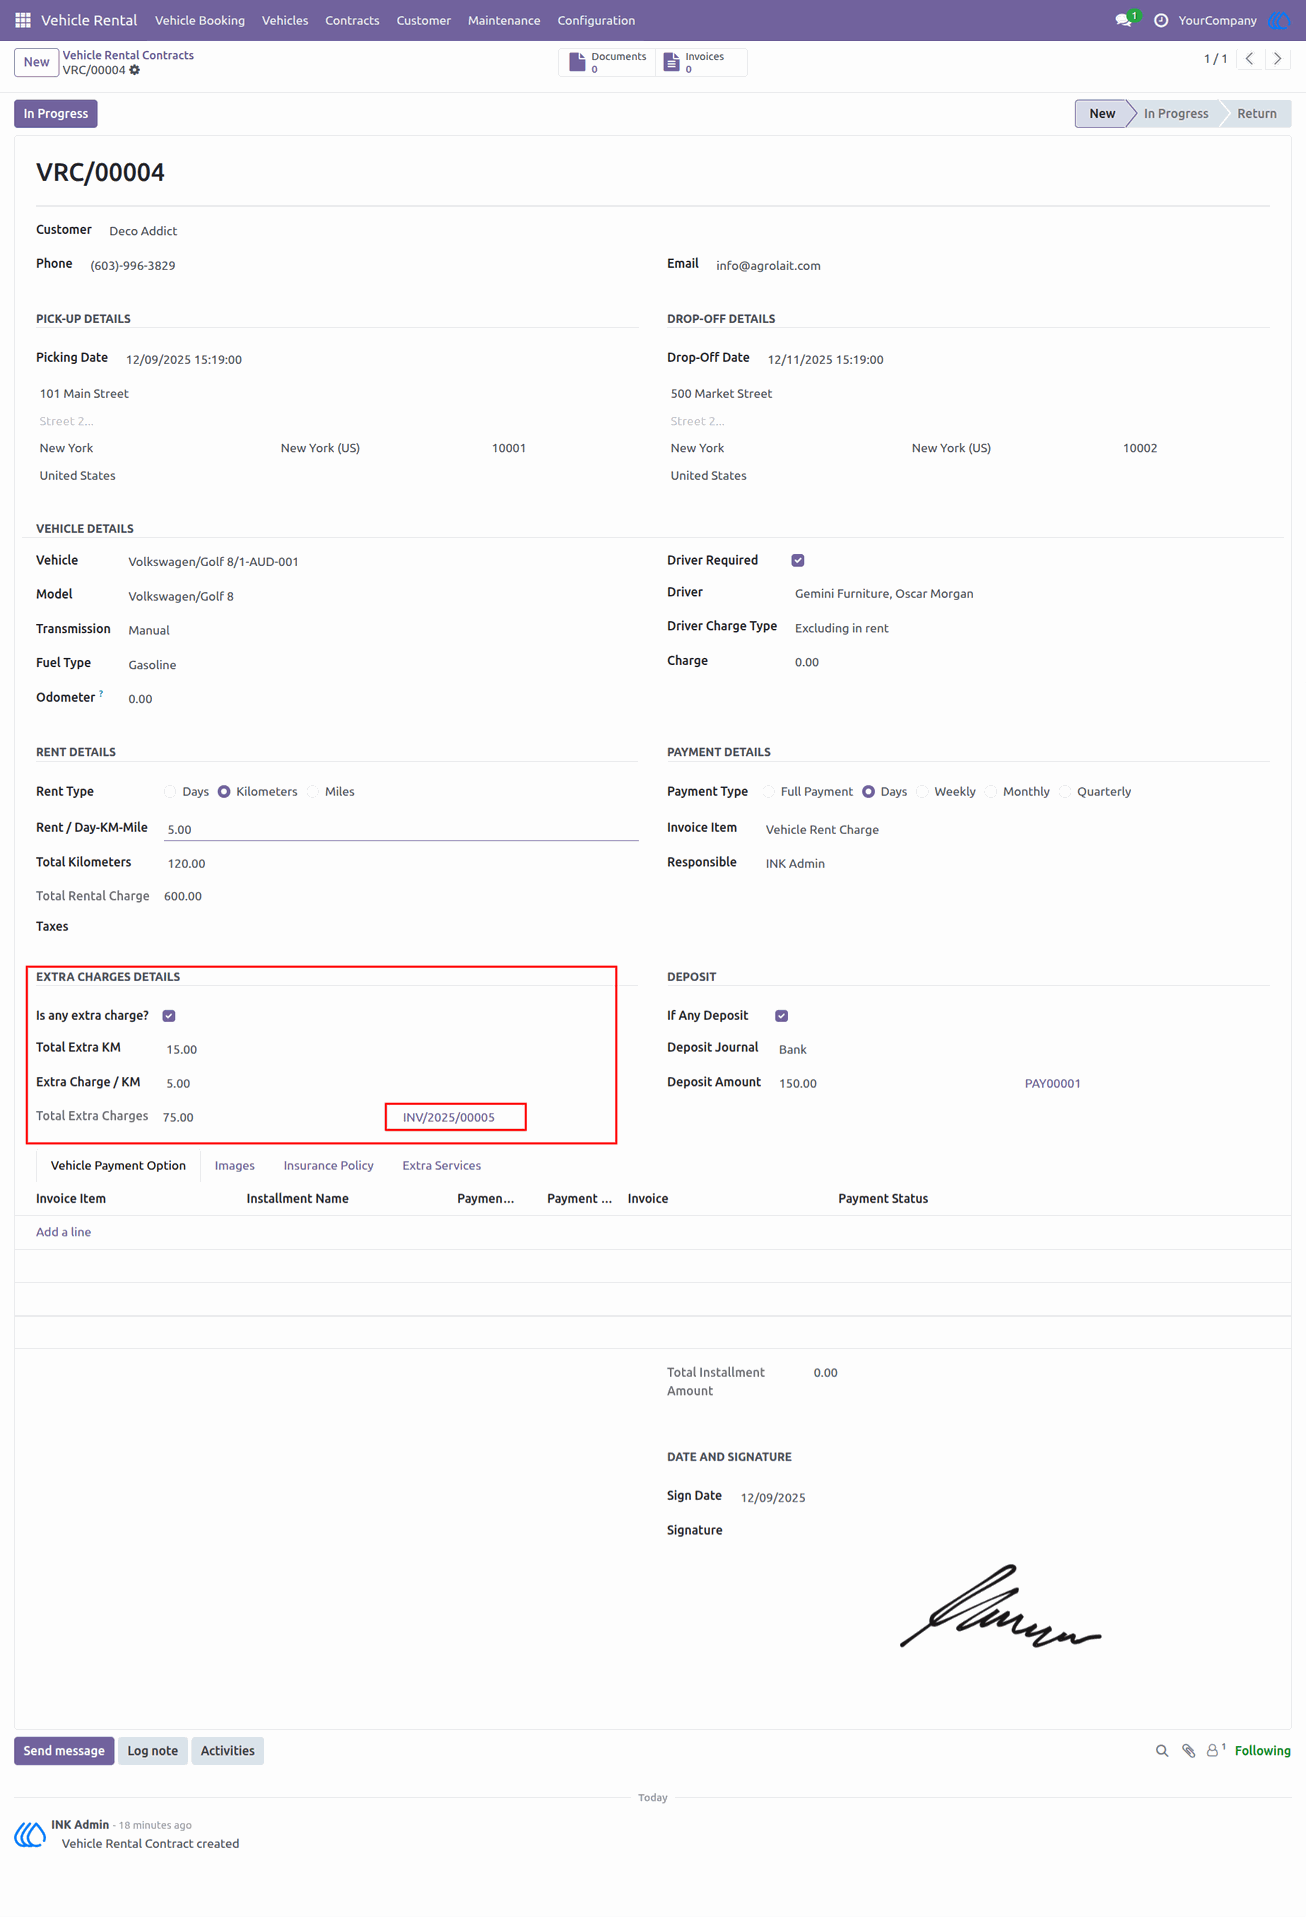Open the Driver Charge Type dropdown
1306x1920 pixels.
pyautogui.click(x=1030, y=628)
